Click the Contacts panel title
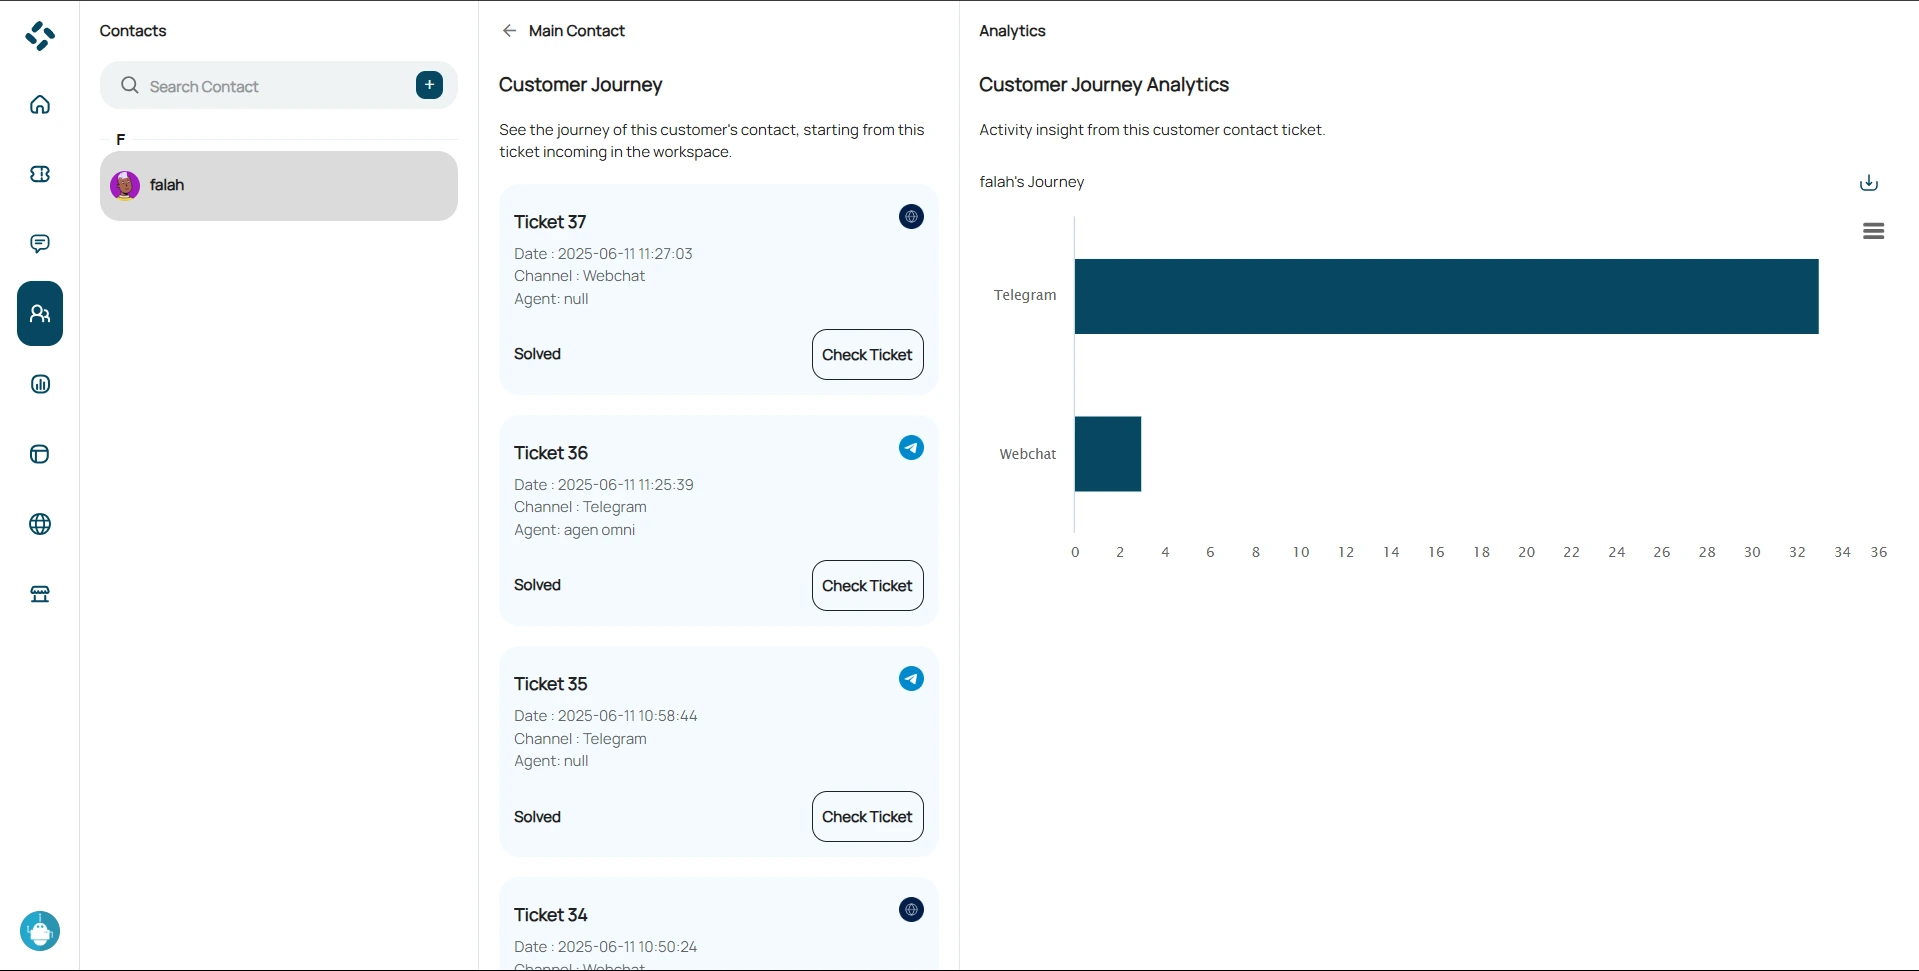Screen dimensions: 1919x971 click(x=133, y=31)
